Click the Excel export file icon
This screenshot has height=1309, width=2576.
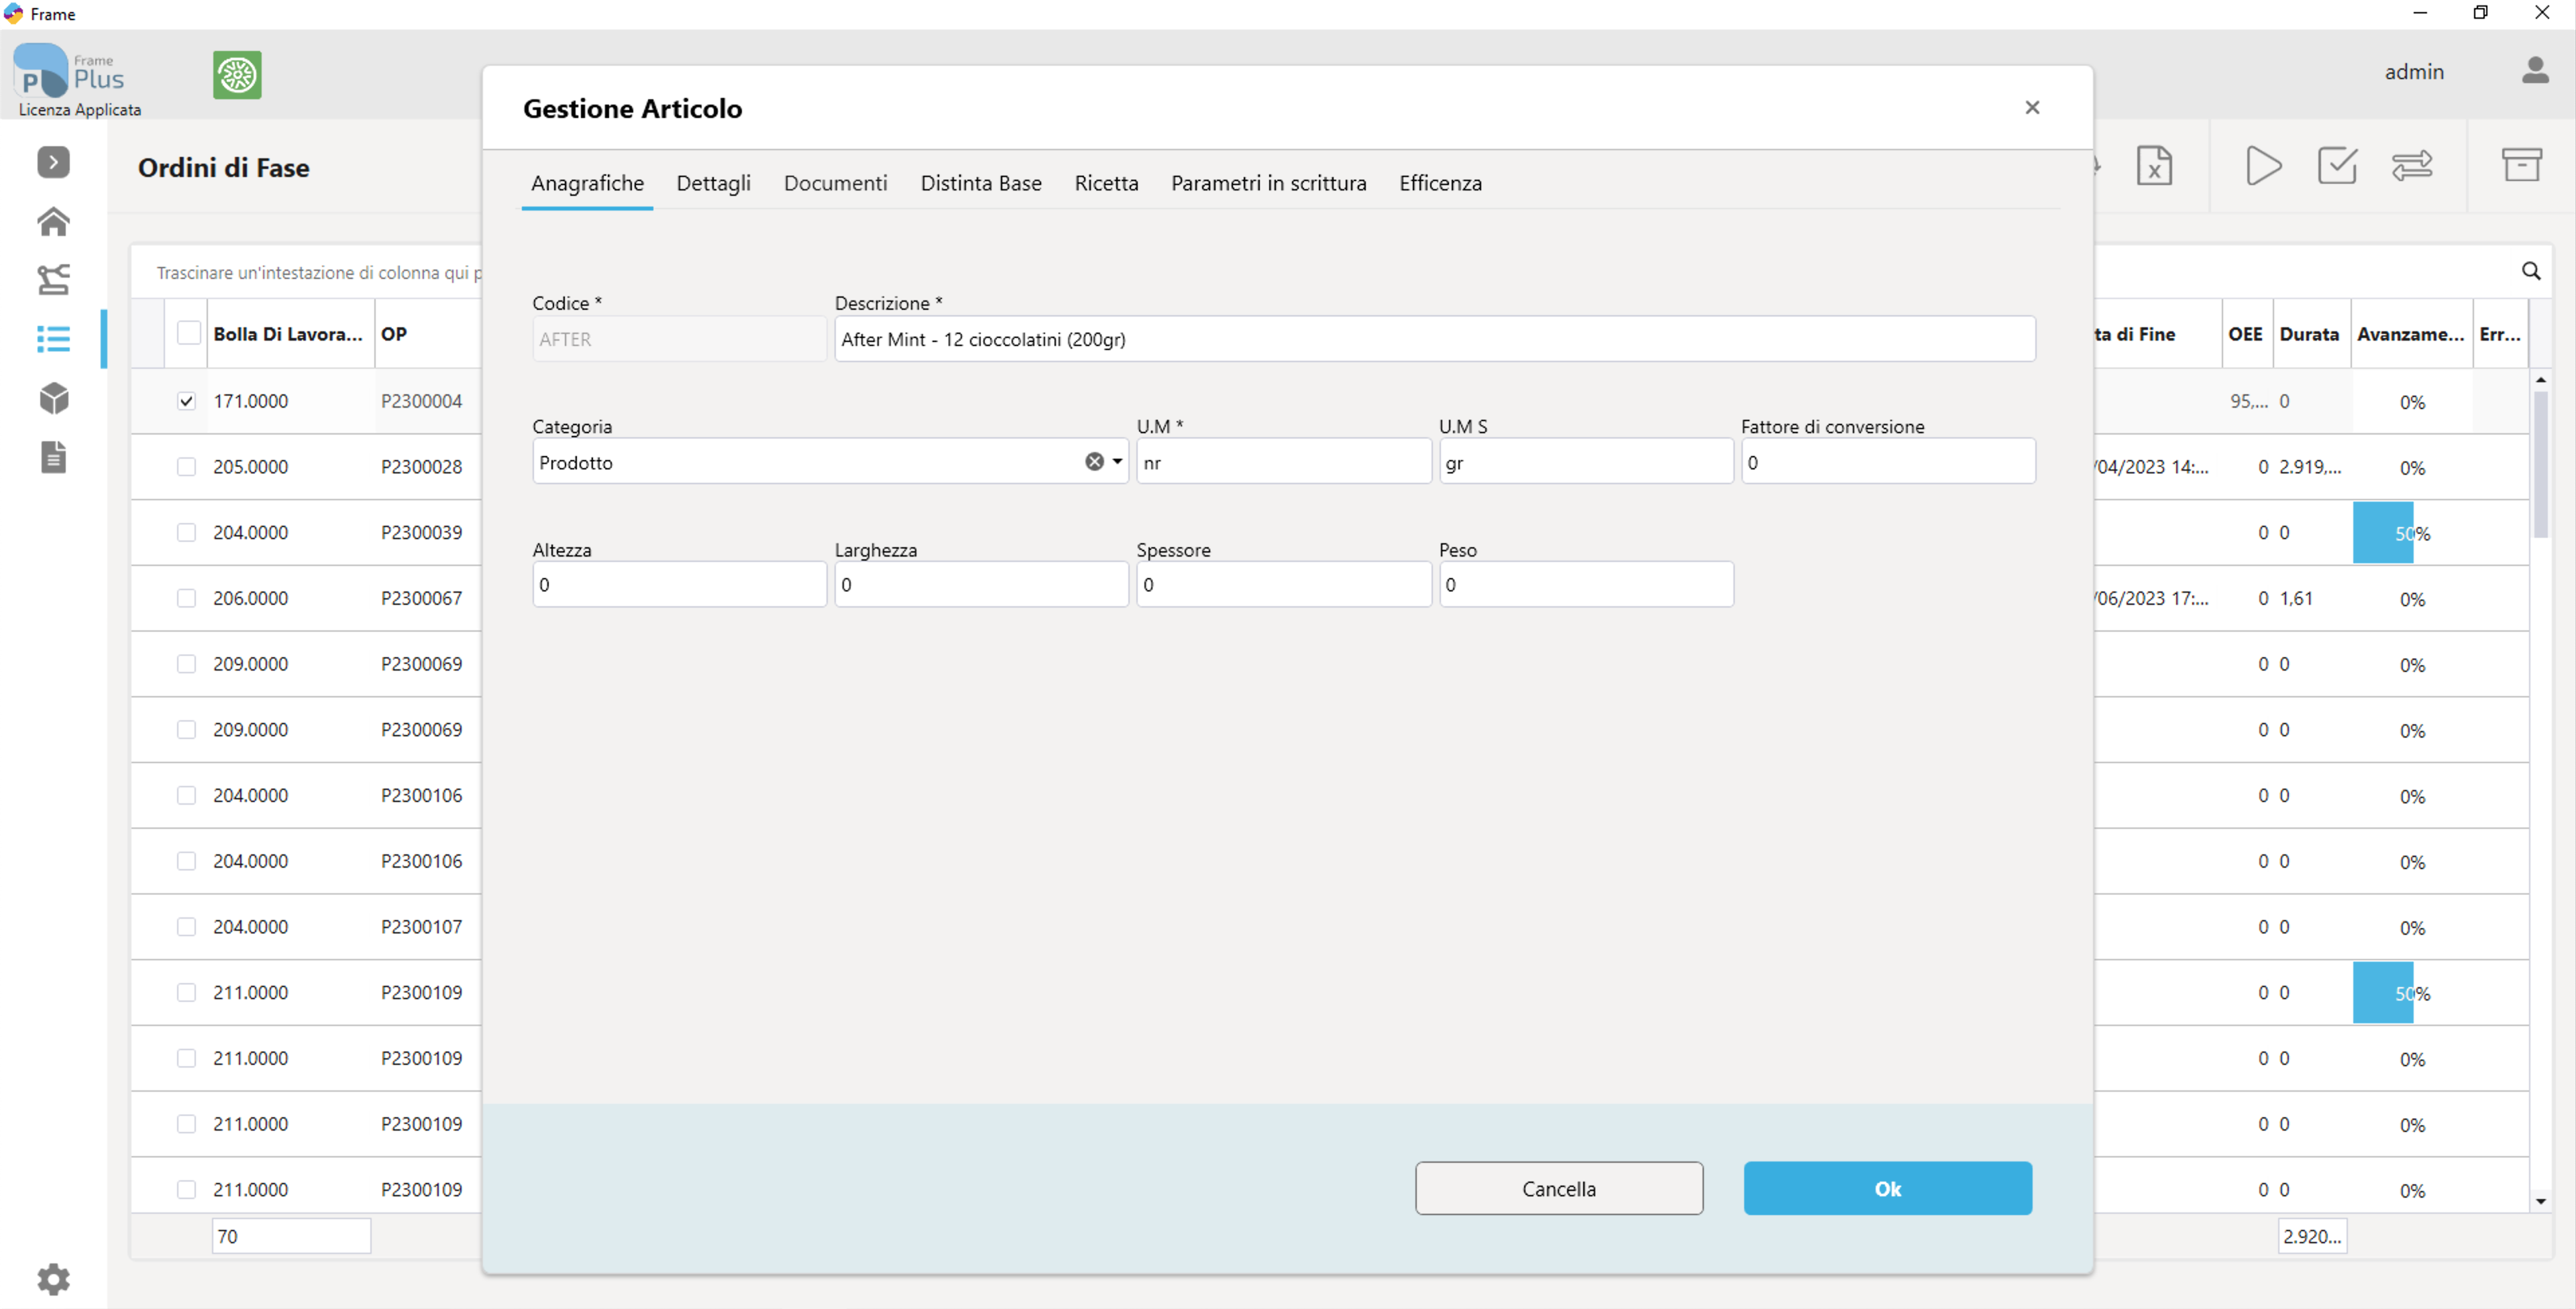pos(2154,165)
